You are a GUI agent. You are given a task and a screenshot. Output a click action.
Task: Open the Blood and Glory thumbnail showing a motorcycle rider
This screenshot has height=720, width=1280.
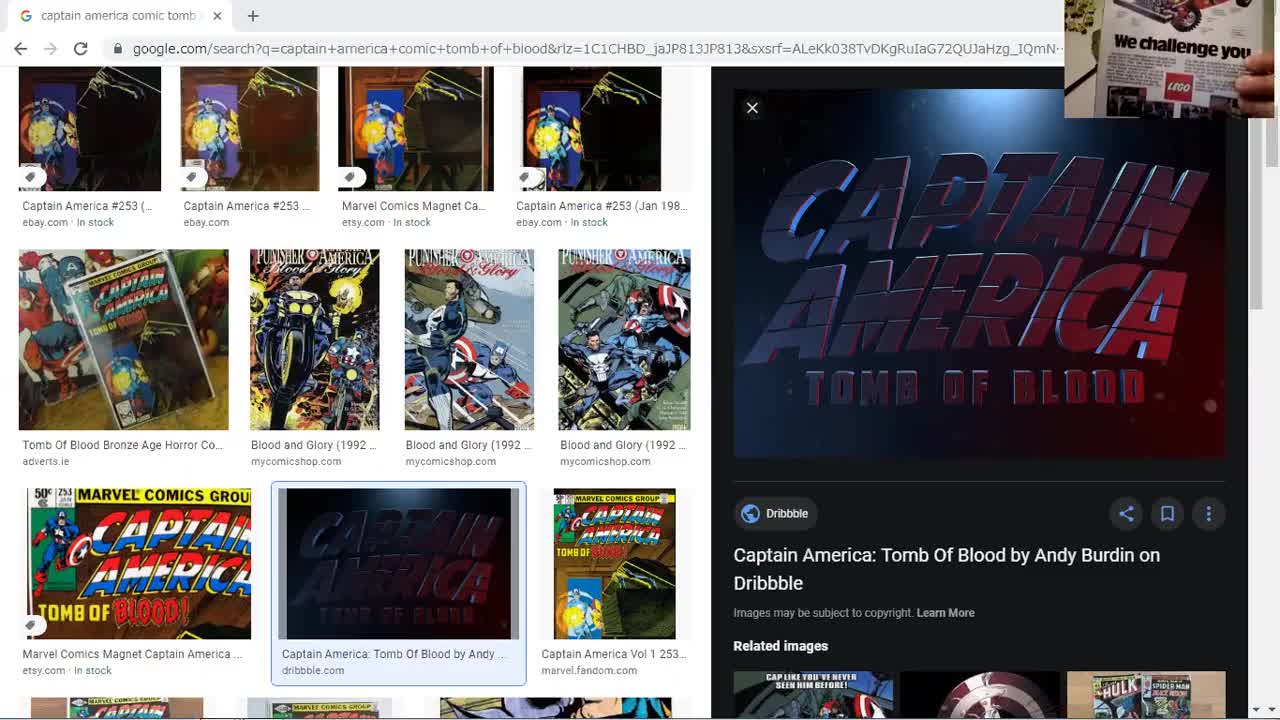(315, 340)
